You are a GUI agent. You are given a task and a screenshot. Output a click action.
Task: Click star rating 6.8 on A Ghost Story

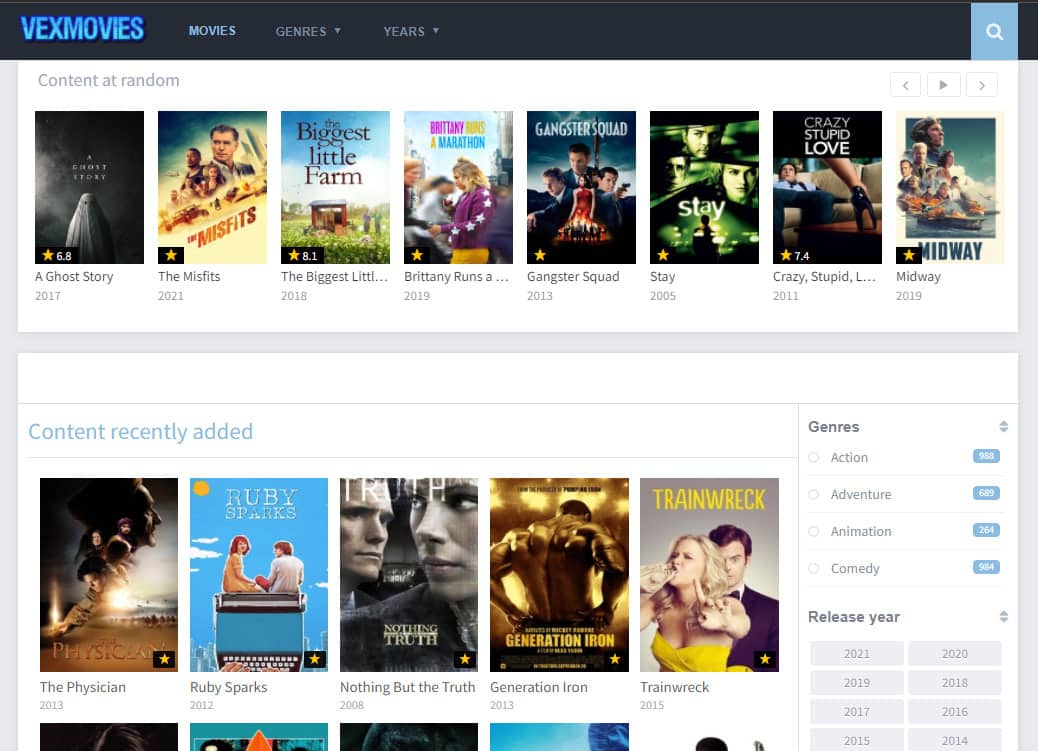[57, 256]
